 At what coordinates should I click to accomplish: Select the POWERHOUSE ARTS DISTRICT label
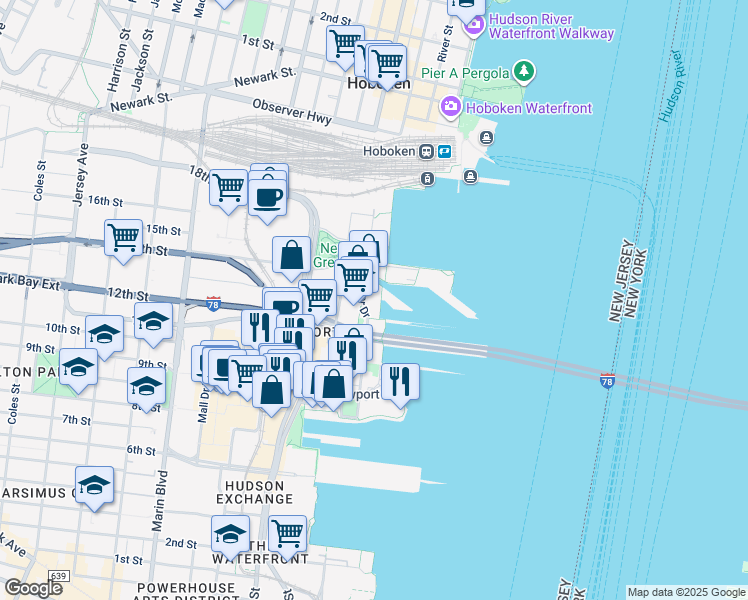pyautogui.click(x=186, y=591)
